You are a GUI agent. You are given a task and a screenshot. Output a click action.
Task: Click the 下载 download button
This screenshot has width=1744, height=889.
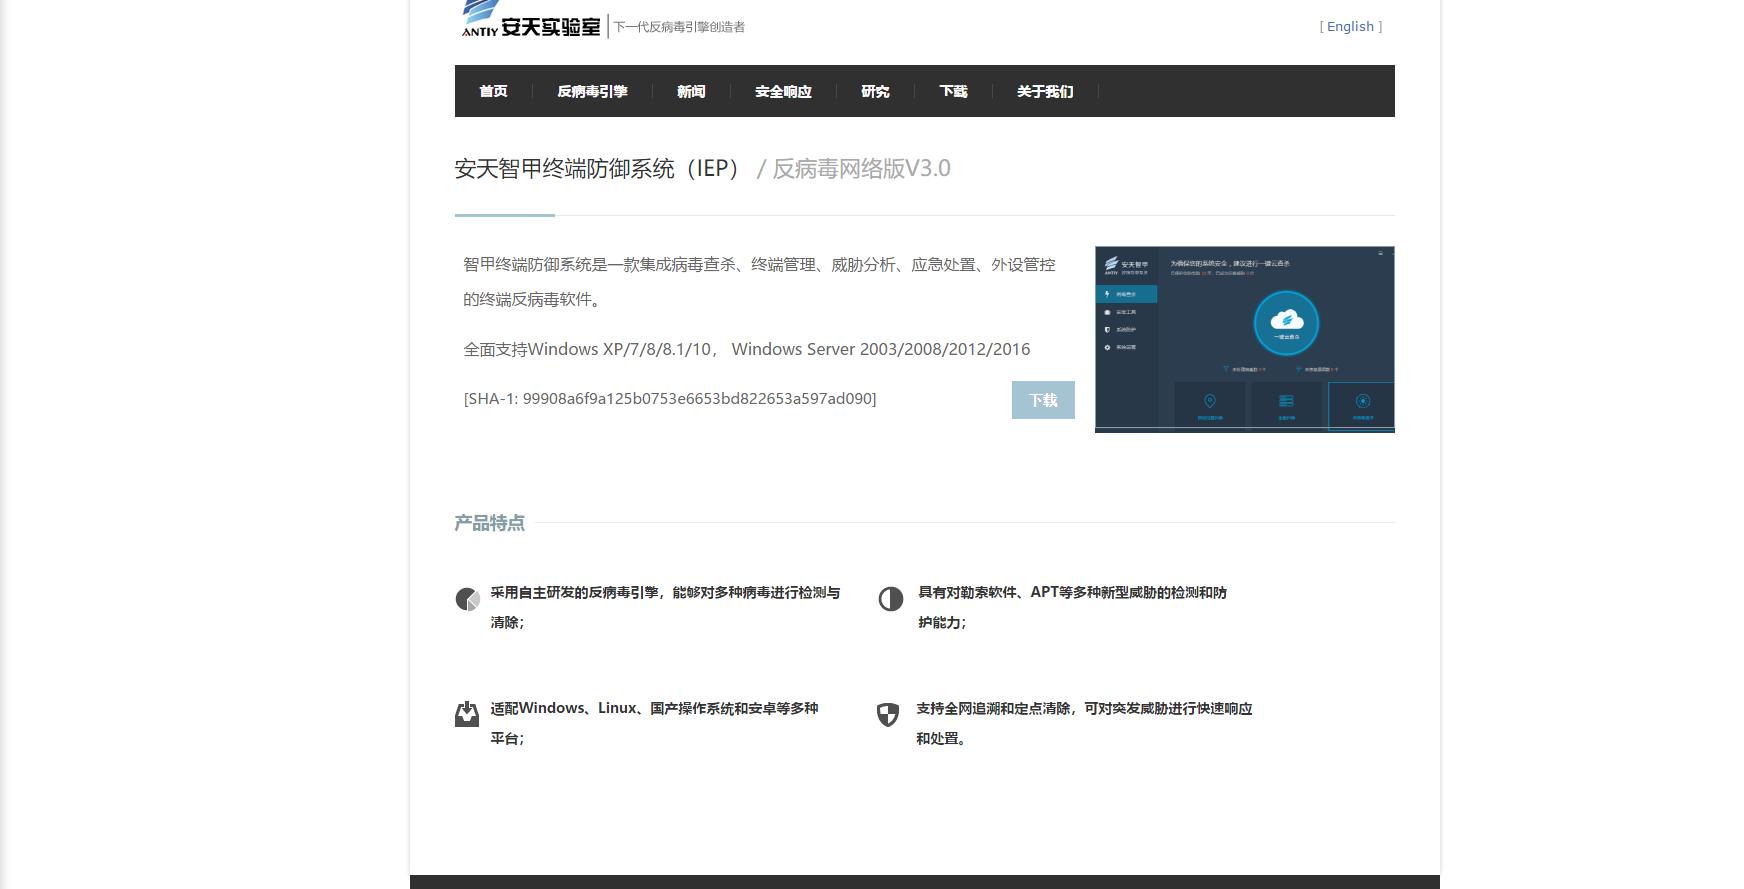[1043, 400]
